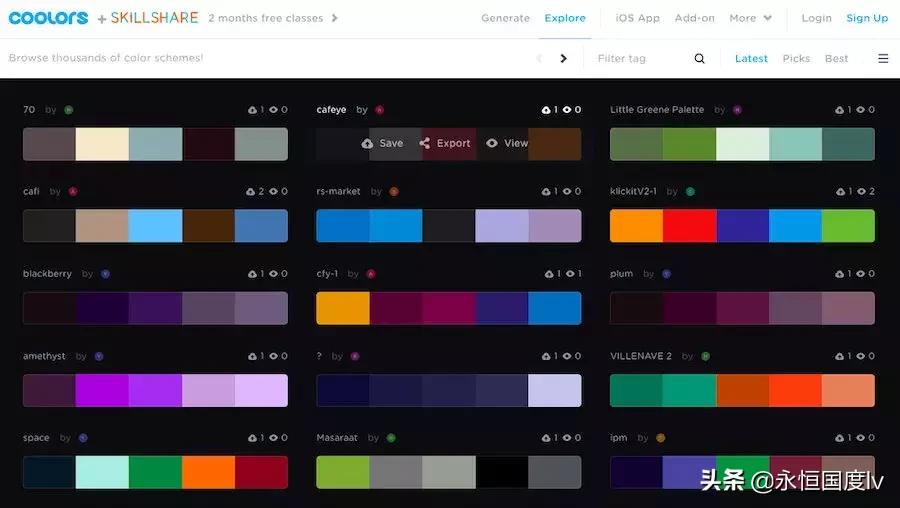Open the Masaraat palette title
Image resolution: width=900 pixels, height=508 pixels.
tap(337, 438)
